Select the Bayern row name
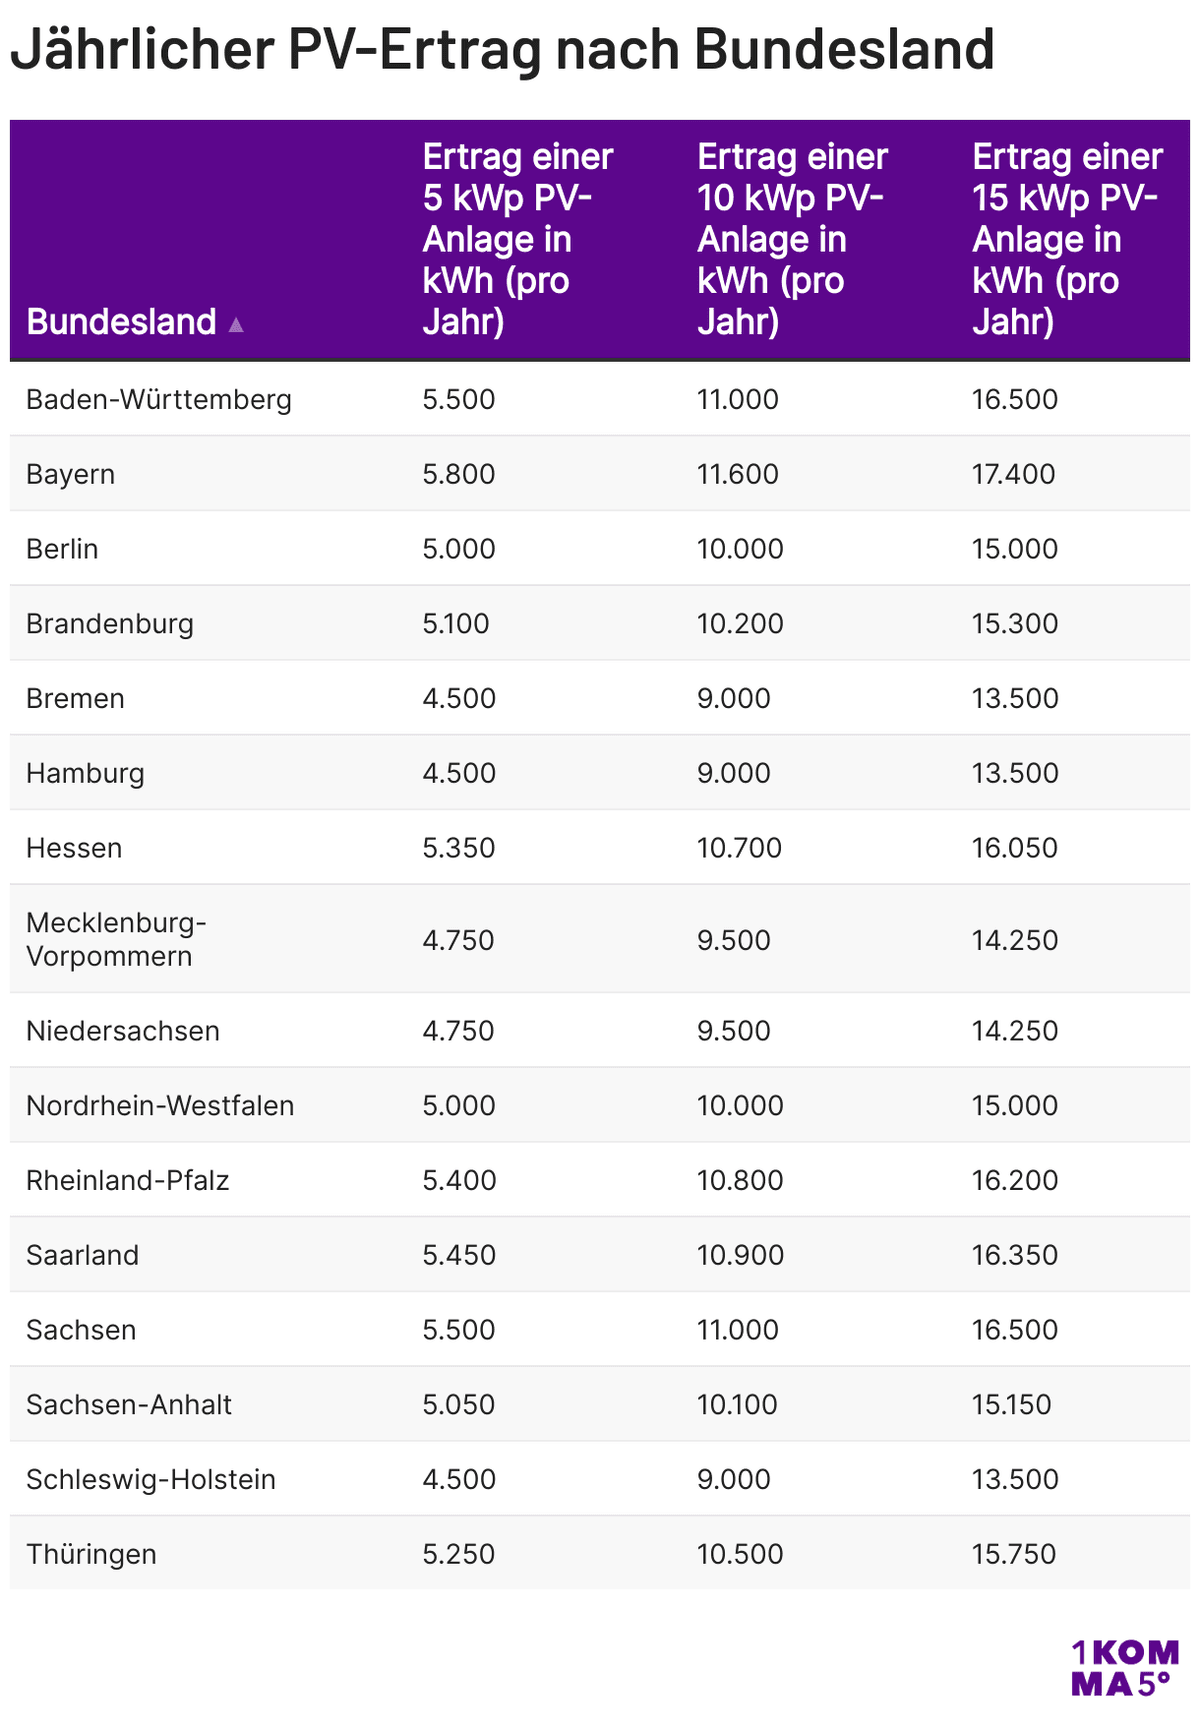 click(x=70, y=474)
